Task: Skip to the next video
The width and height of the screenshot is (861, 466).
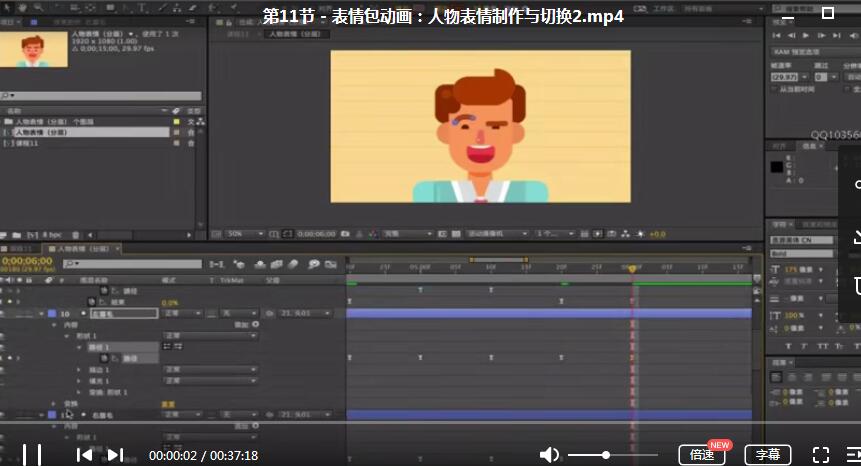Action: 115,455
